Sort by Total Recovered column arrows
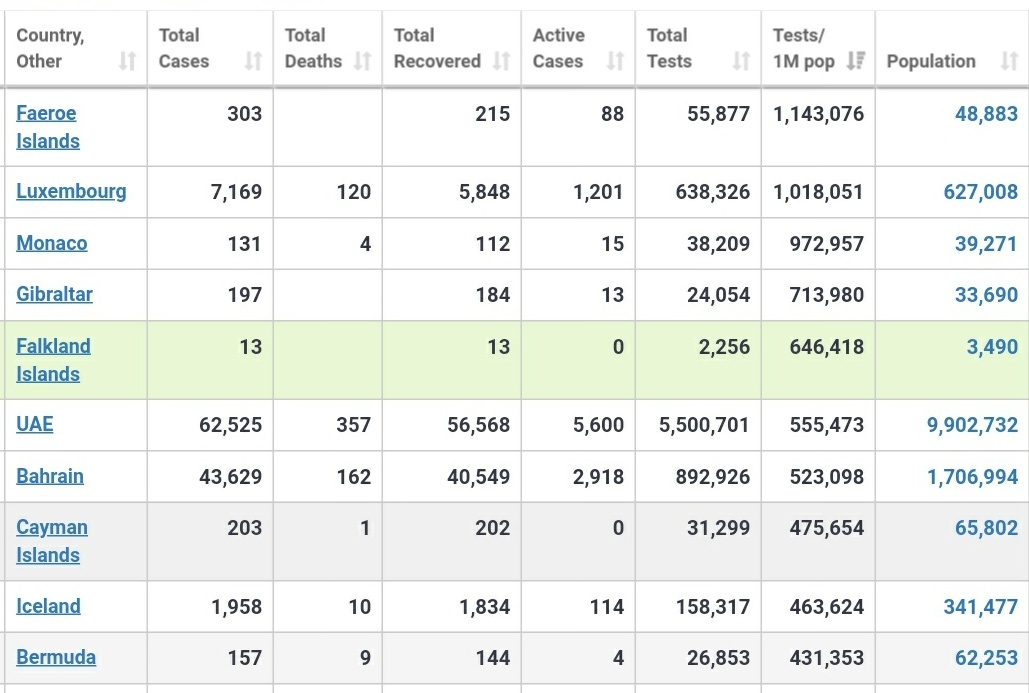This screenshot has width=1029, height=693. point(501,61)
